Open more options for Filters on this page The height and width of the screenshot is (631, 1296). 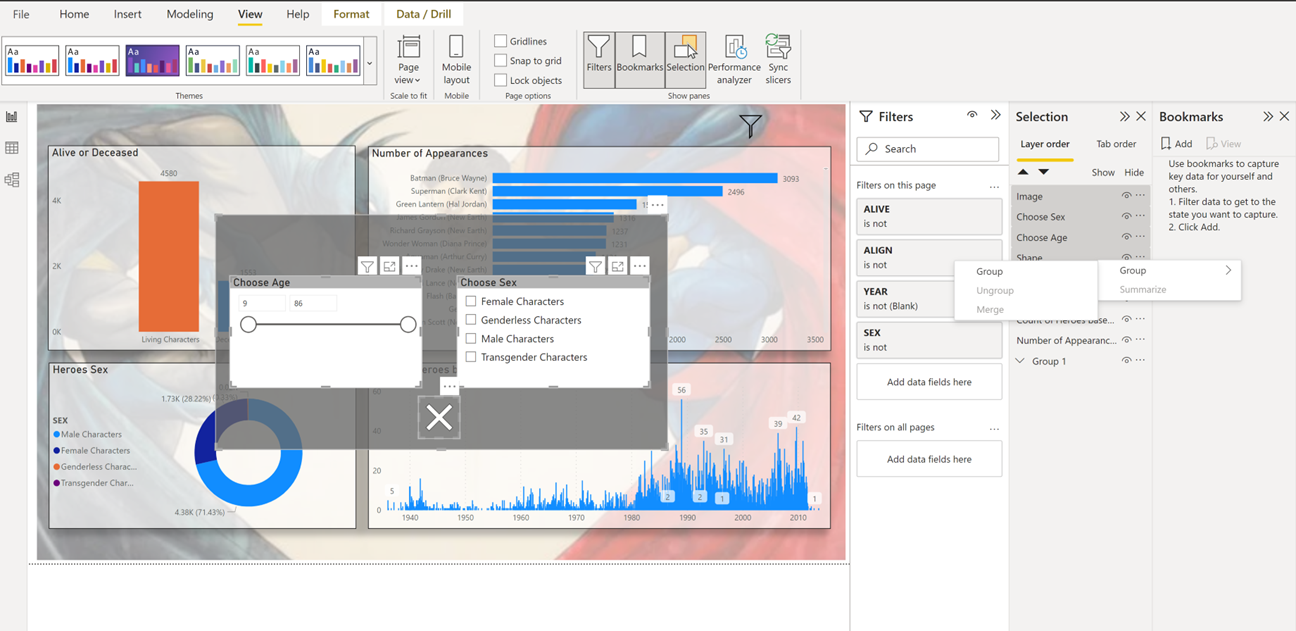(x=994, y=186)
